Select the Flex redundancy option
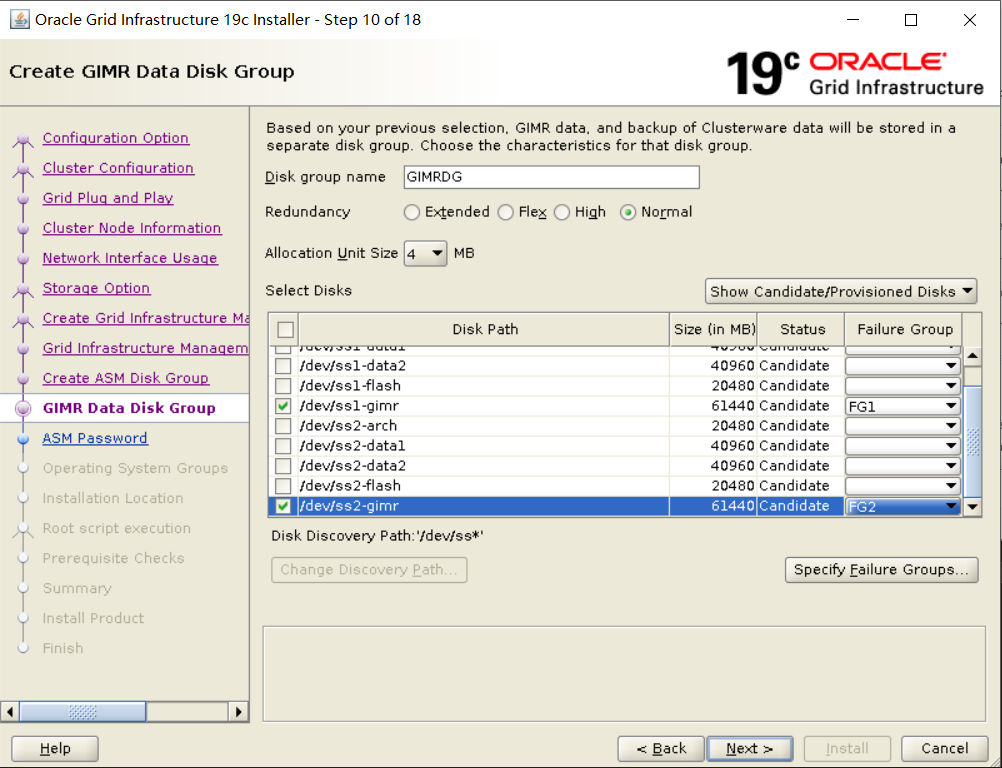Image resolution: width=1002 pixels, height=768 pixels. click(x=505, y=212)
